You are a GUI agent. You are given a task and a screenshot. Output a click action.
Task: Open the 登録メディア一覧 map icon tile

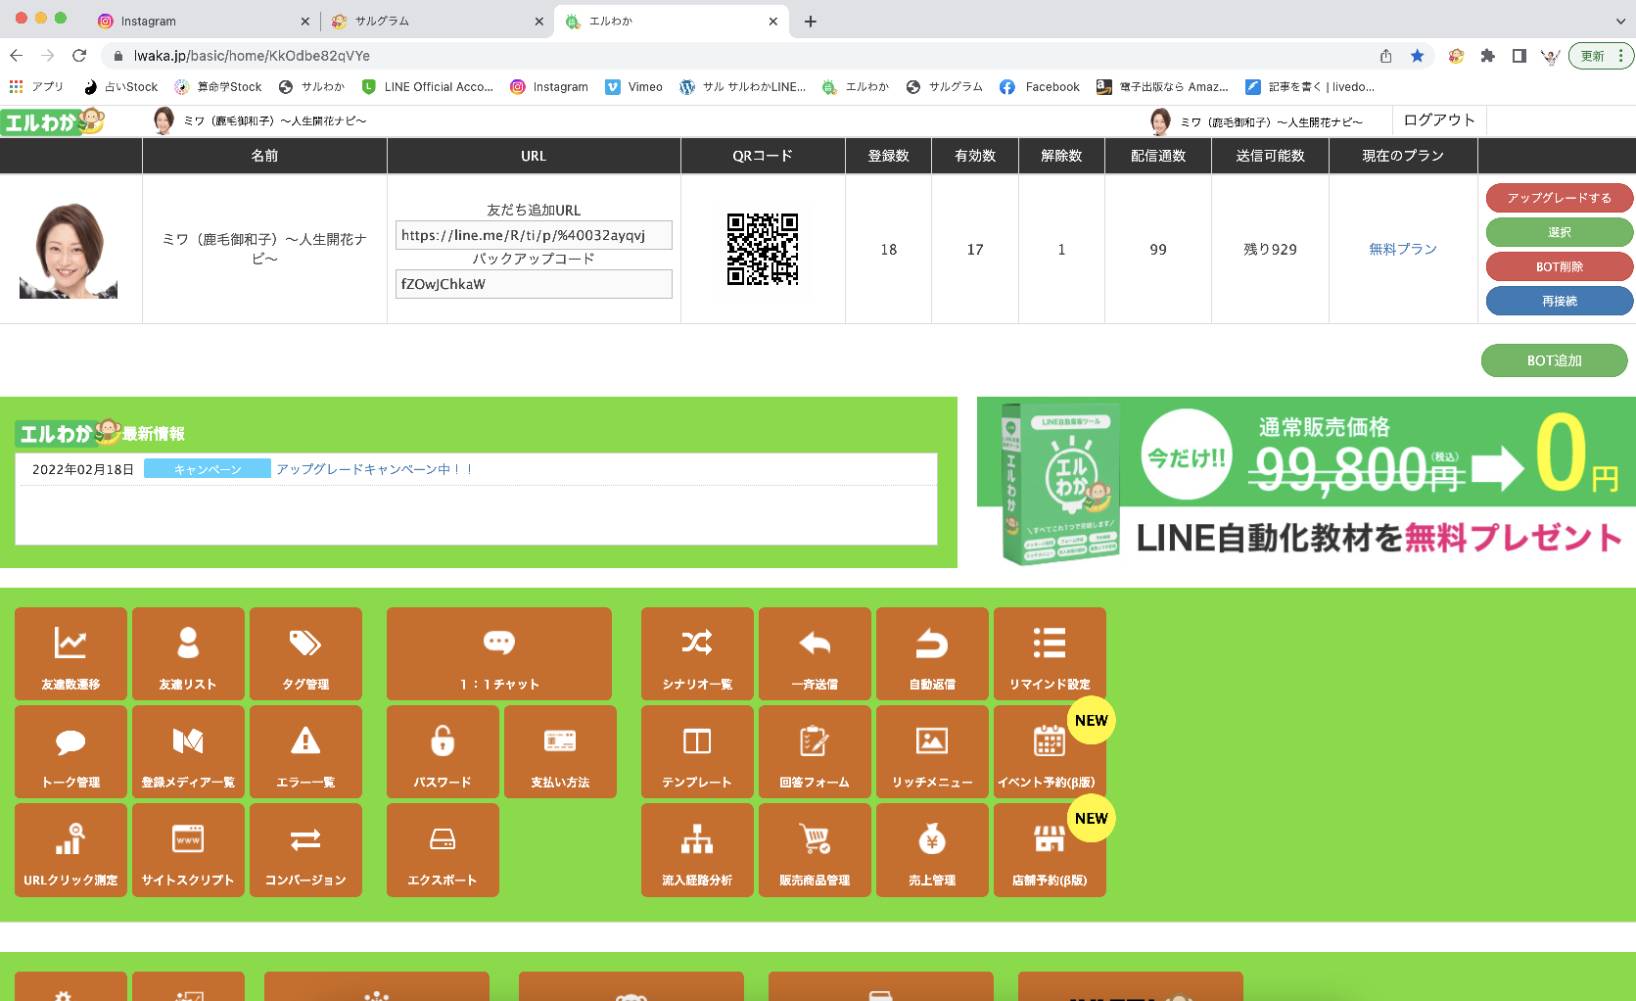[188, 751]
